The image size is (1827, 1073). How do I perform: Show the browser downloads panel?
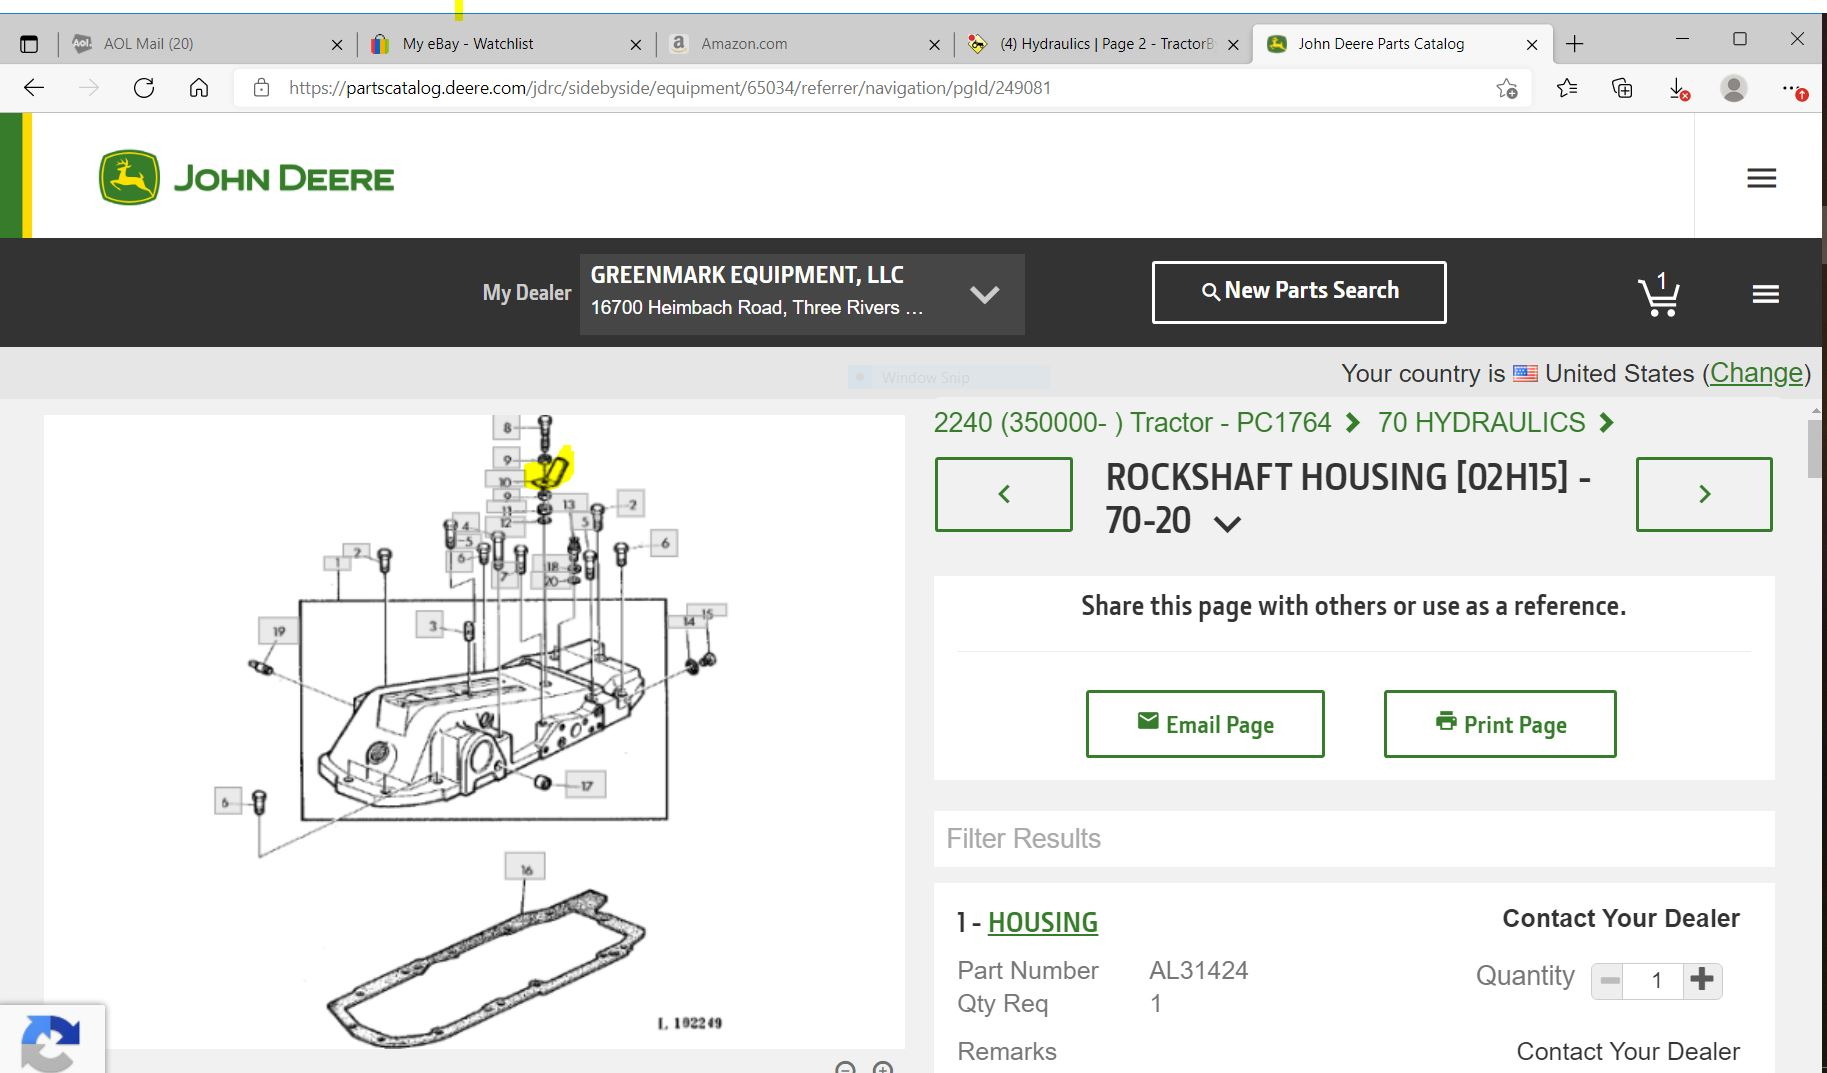1679,89
